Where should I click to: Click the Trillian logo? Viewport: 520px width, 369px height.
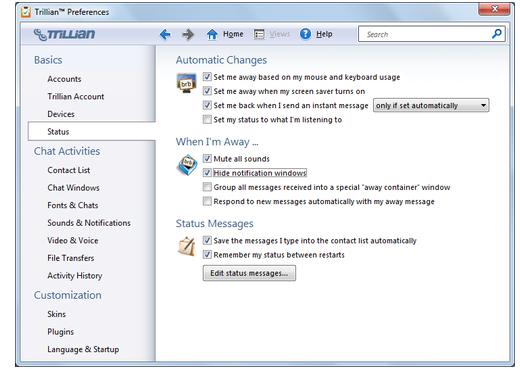click(x=64, y=34)
